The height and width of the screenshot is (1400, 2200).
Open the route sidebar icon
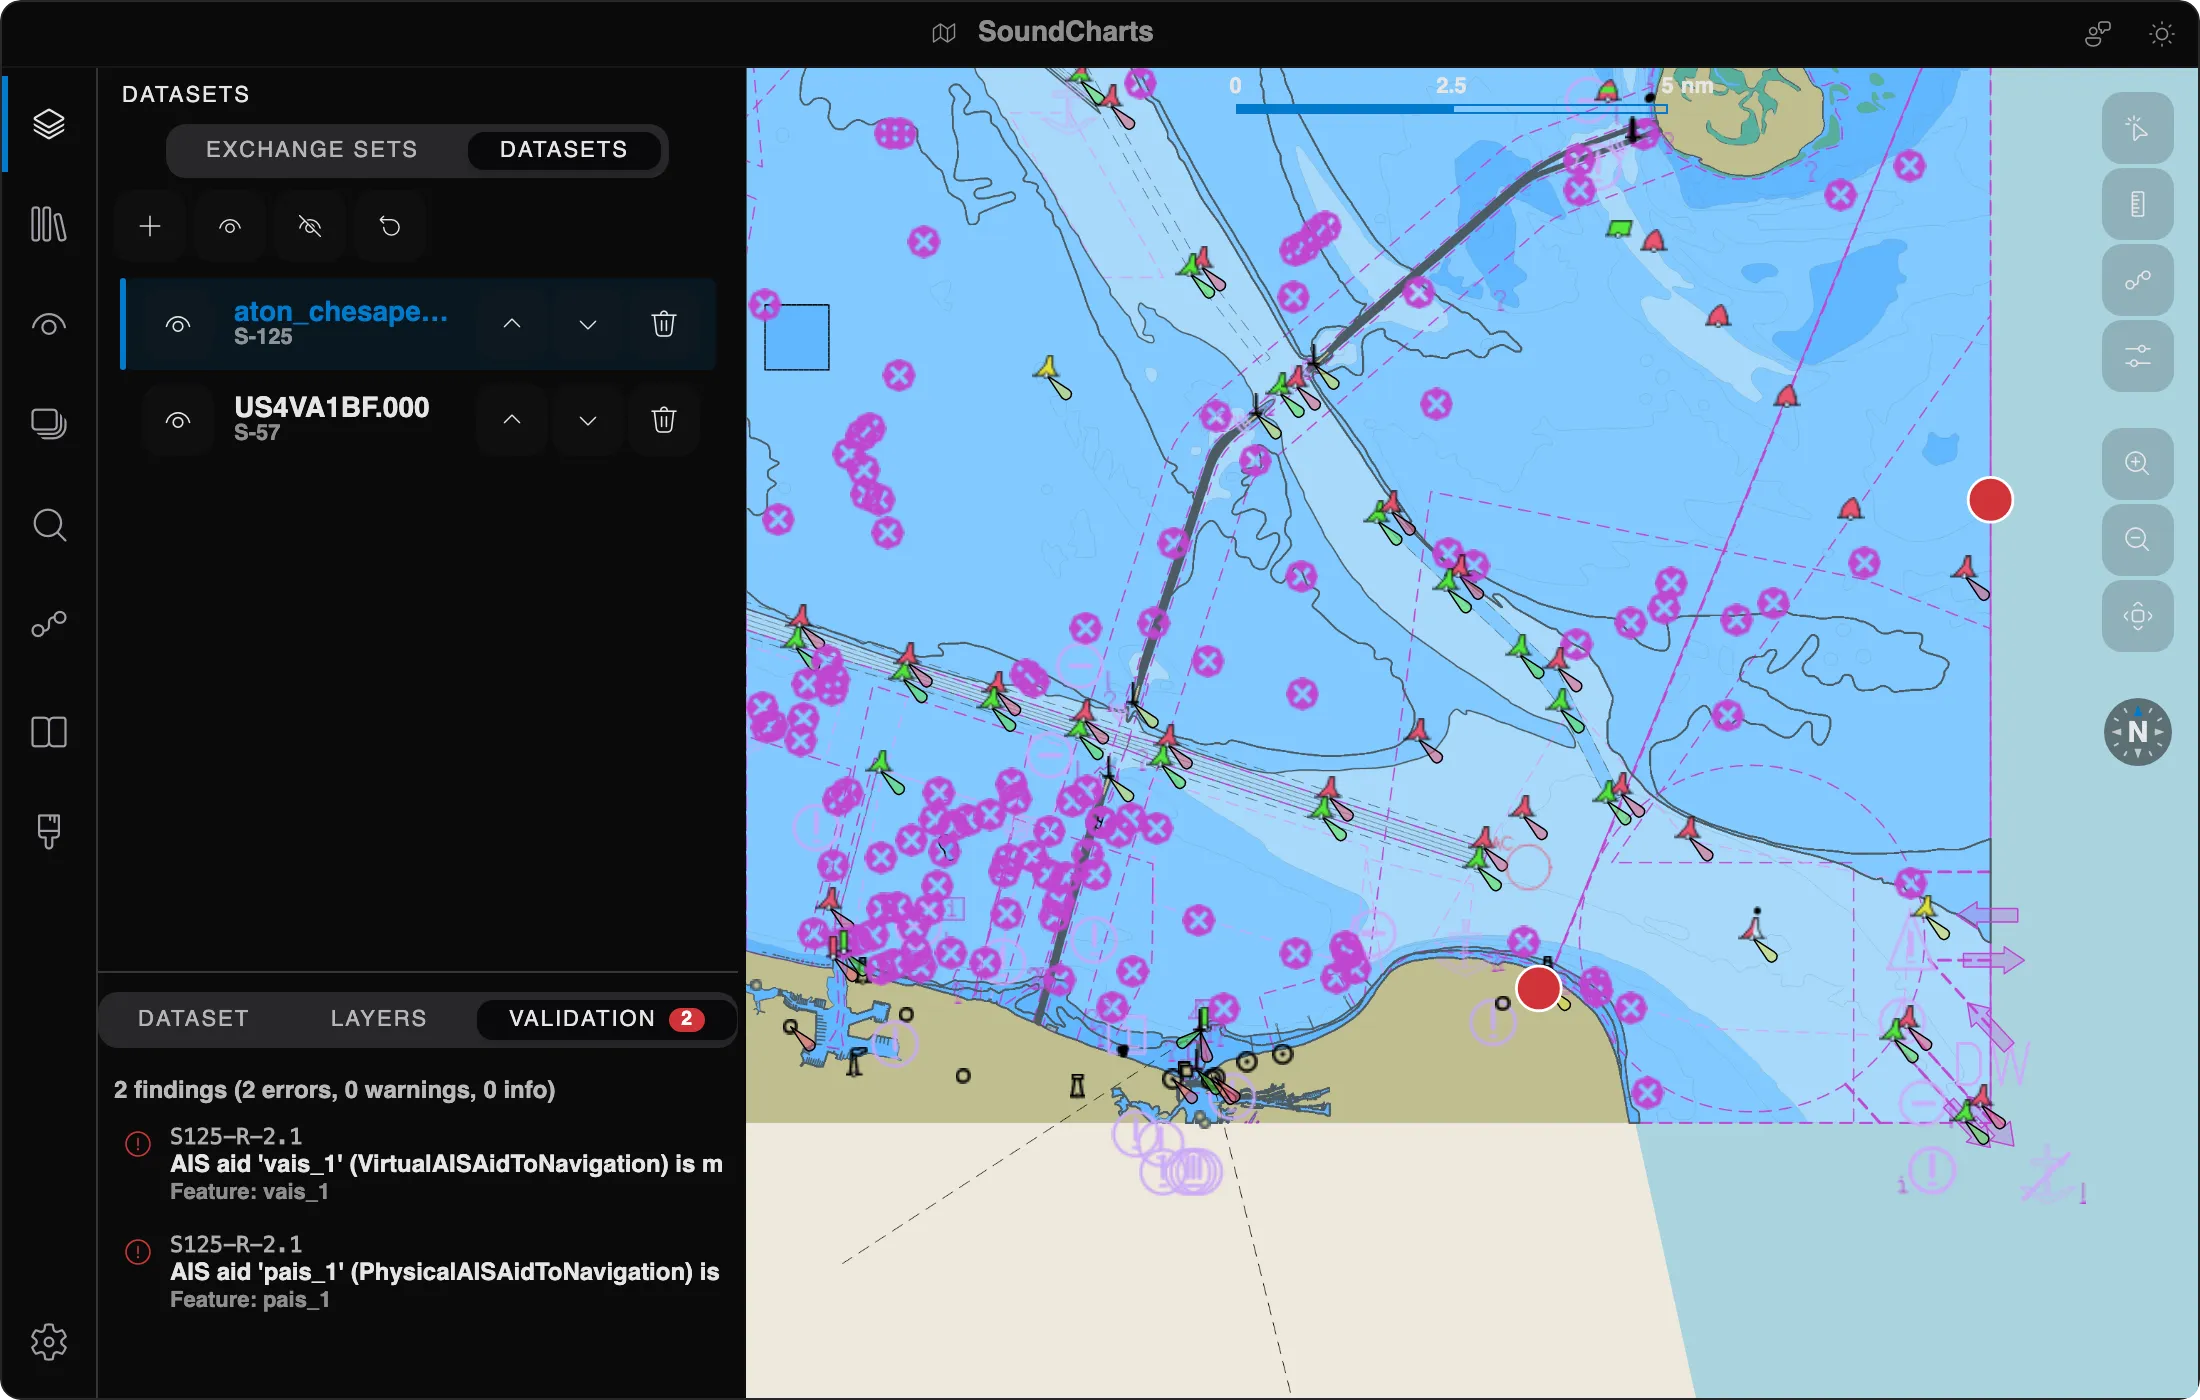48,624
